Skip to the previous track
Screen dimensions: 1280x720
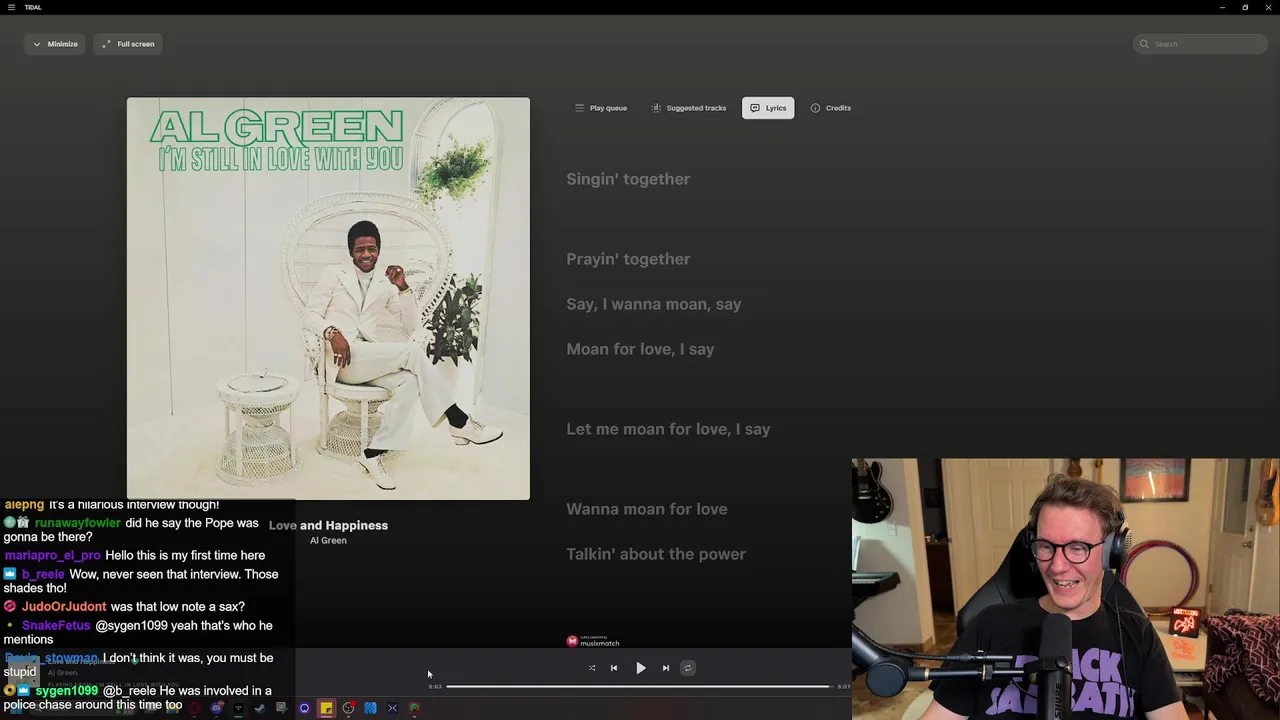614,668
